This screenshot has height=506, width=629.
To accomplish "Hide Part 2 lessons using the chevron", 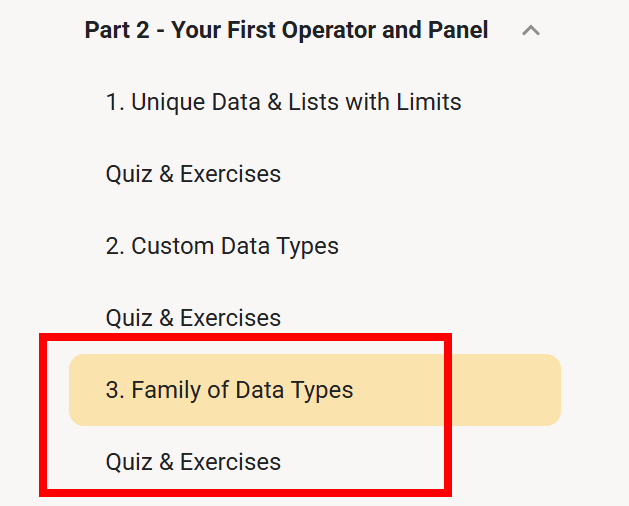I will tap(531, 31).
